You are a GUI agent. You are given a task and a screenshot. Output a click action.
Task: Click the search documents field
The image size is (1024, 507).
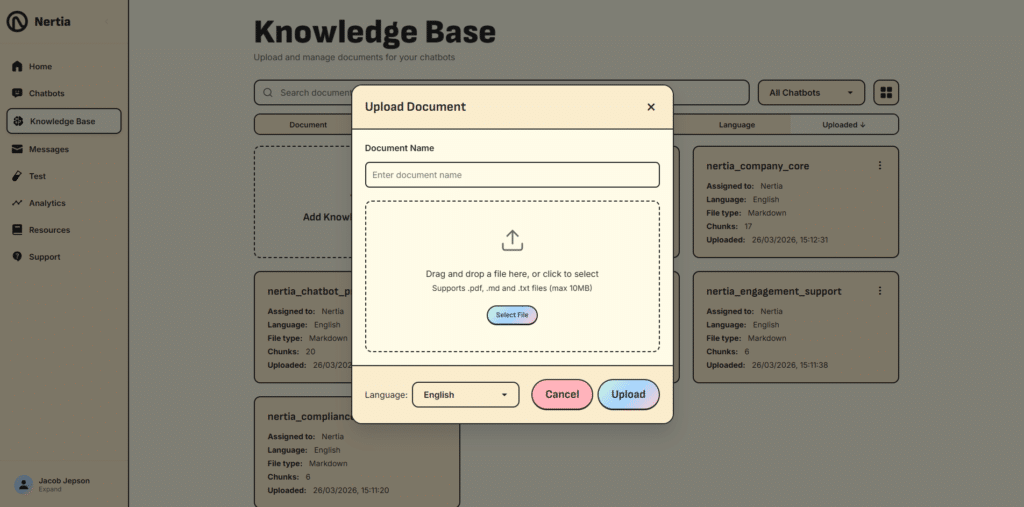[502, 93]
